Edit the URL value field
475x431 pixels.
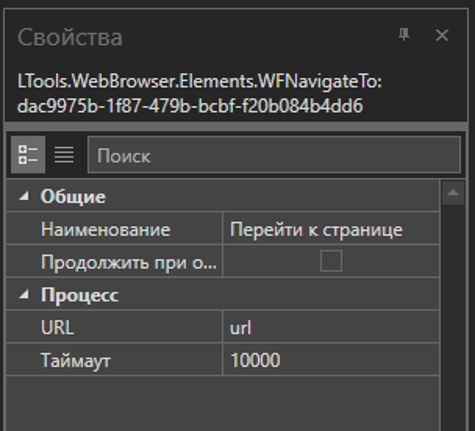pos(331,327)
